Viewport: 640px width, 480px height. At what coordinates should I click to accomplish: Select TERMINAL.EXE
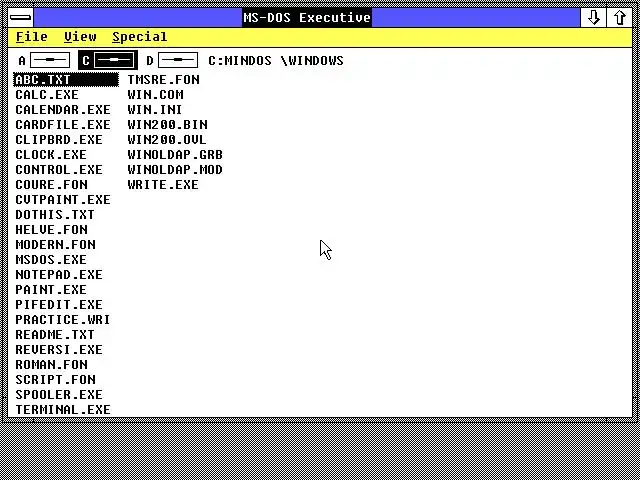point(63,410)
